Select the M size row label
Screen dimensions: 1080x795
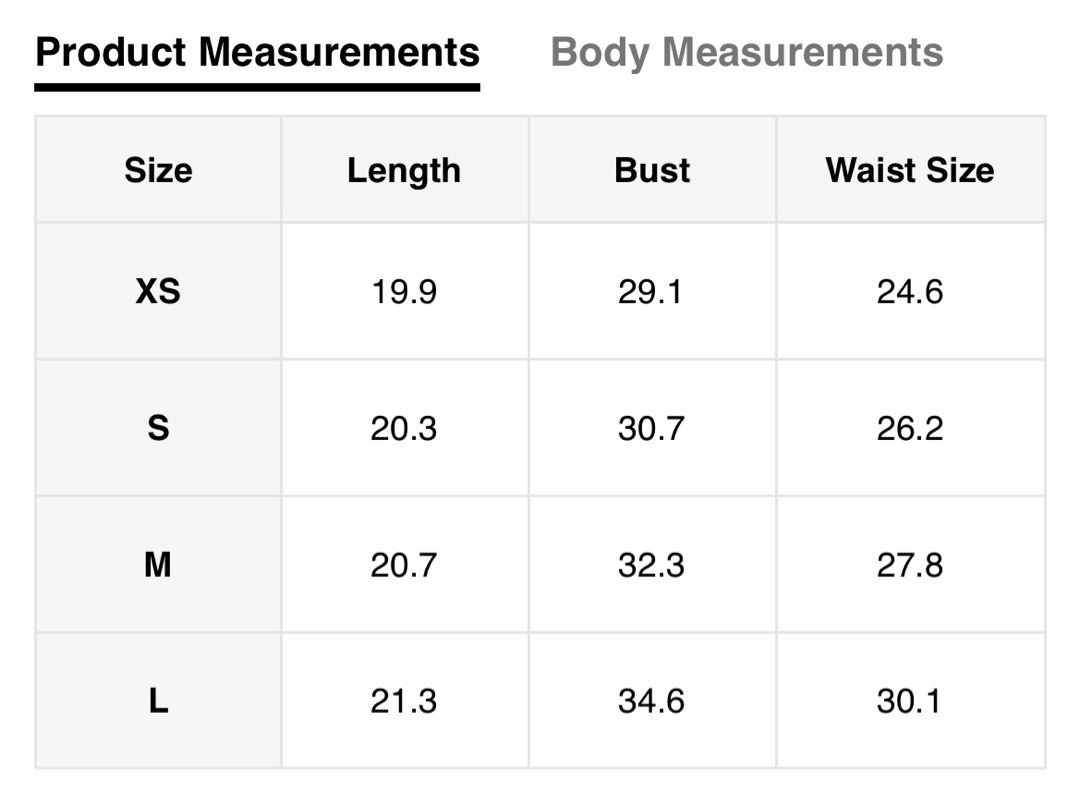click(x=158, y=565)
